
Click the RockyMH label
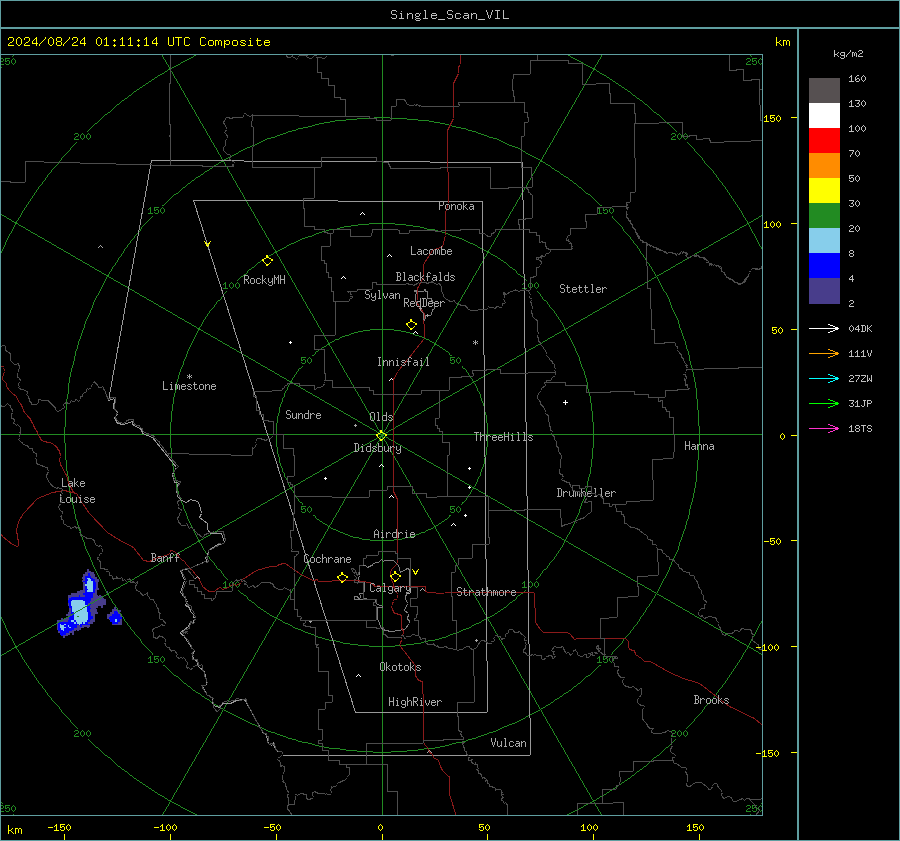click(264, 280)
